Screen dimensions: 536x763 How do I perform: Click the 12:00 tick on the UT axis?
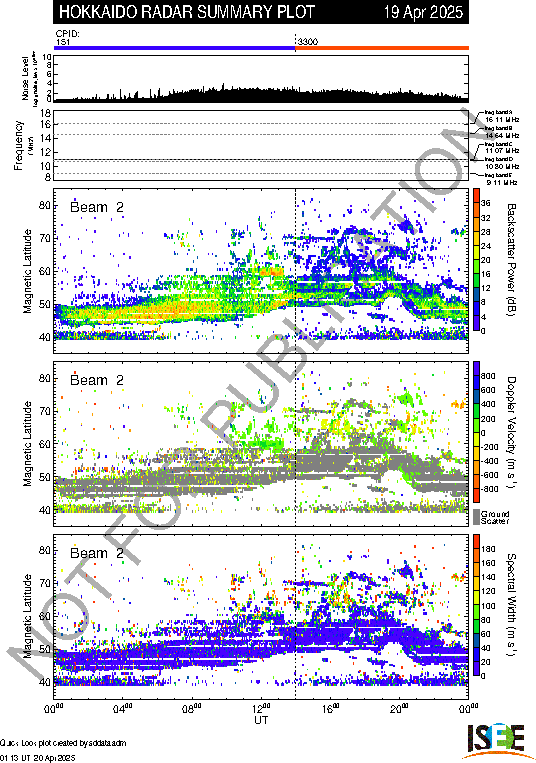(261, 708)
